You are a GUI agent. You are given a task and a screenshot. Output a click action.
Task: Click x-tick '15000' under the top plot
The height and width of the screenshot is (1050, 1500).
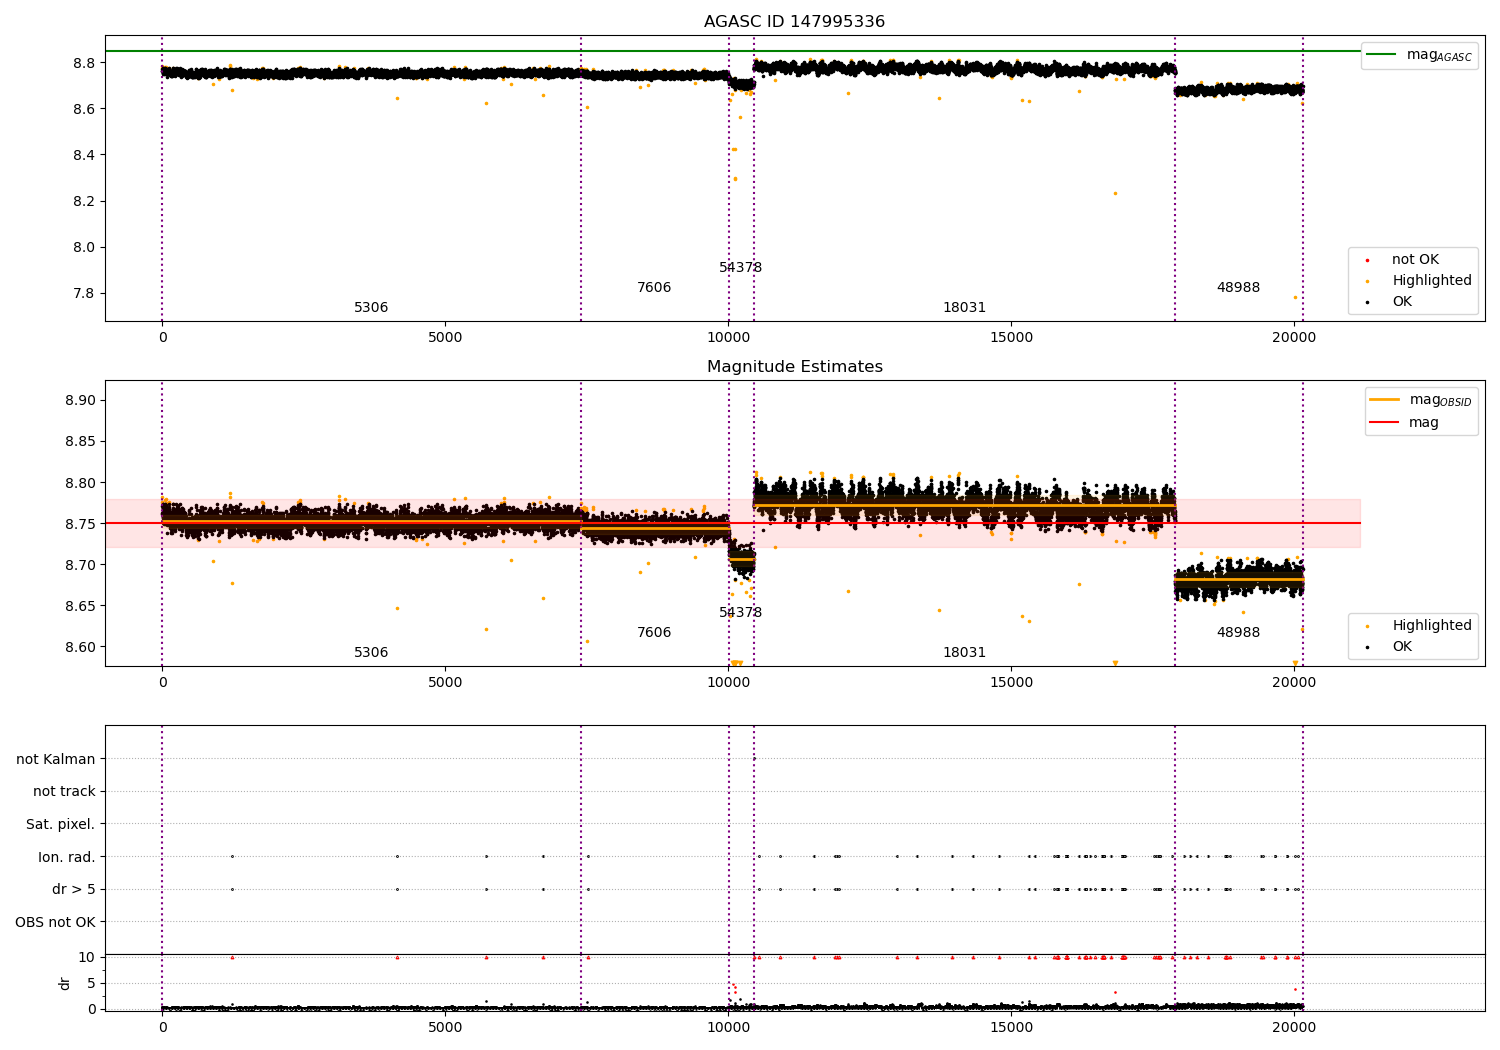pos(1011,338)
